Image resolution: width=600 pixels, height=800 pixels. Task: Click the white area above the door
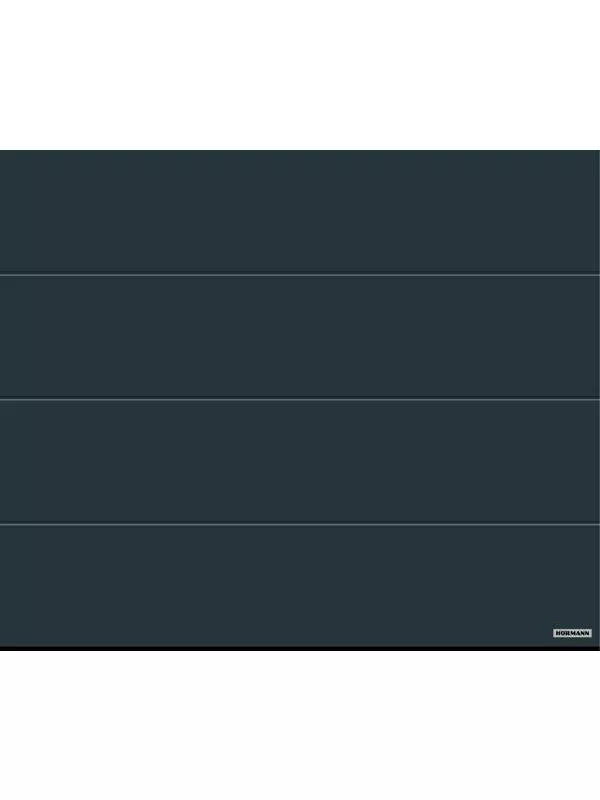click(300, 75)
